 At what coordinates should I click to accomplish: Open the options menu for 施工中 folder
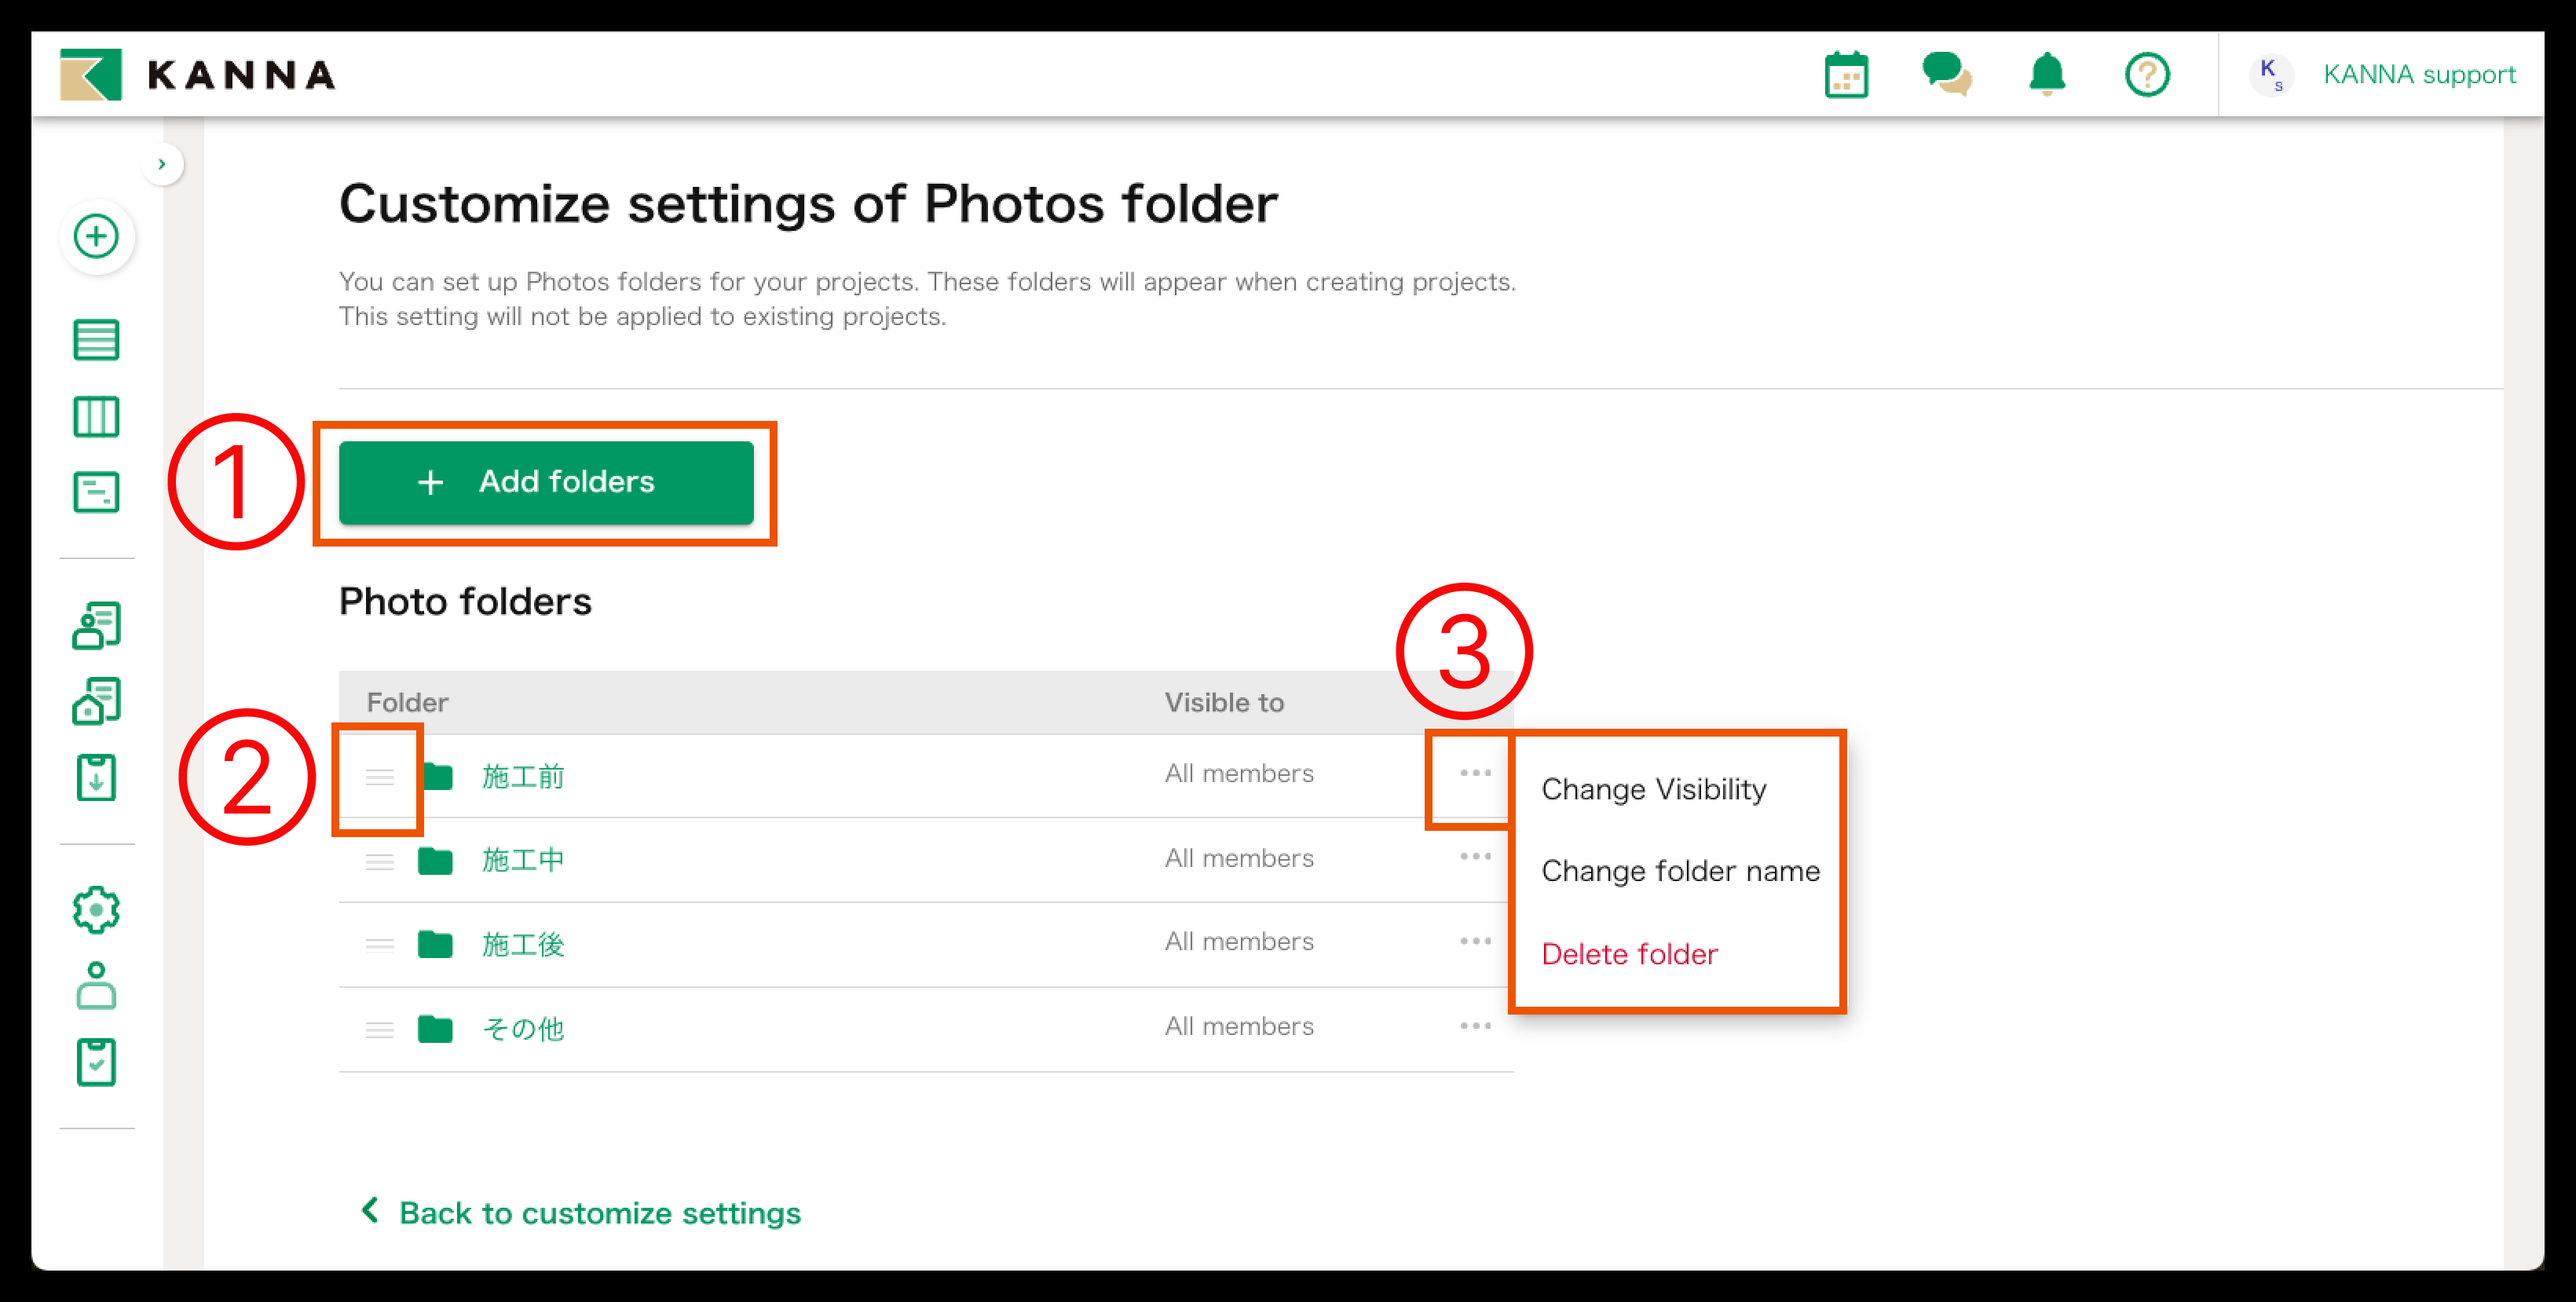[x=1475, y=857]
